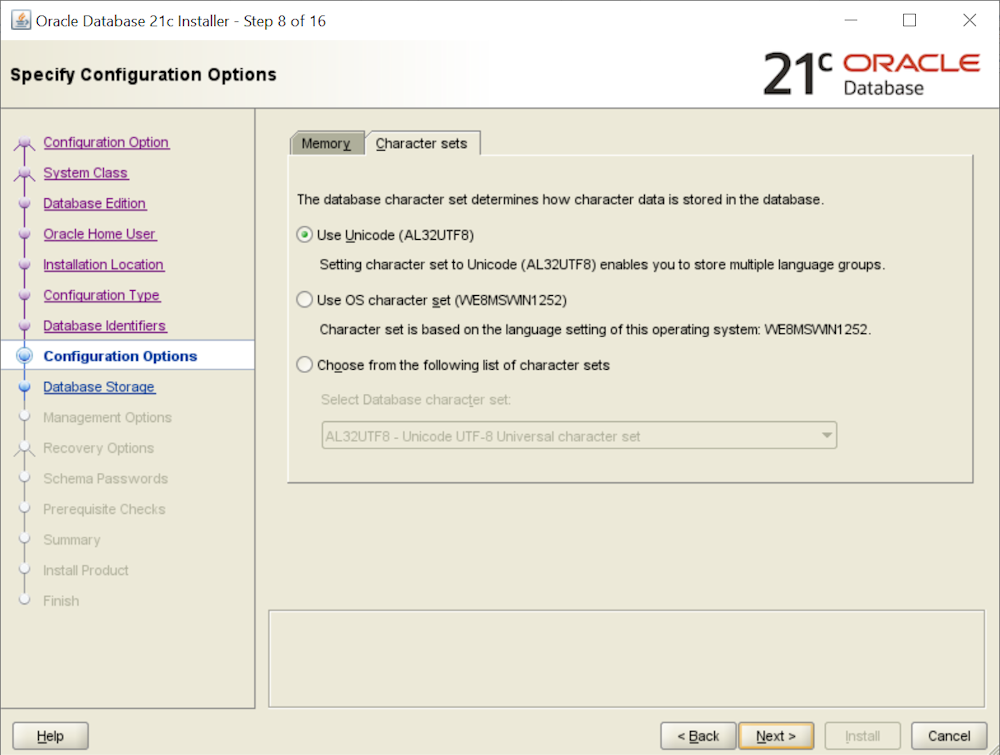Jump to Oracle Home User step
Image resolution: width=1000 pixels, height=755 pixels.
pyautogui.click(x=99, y=234)
